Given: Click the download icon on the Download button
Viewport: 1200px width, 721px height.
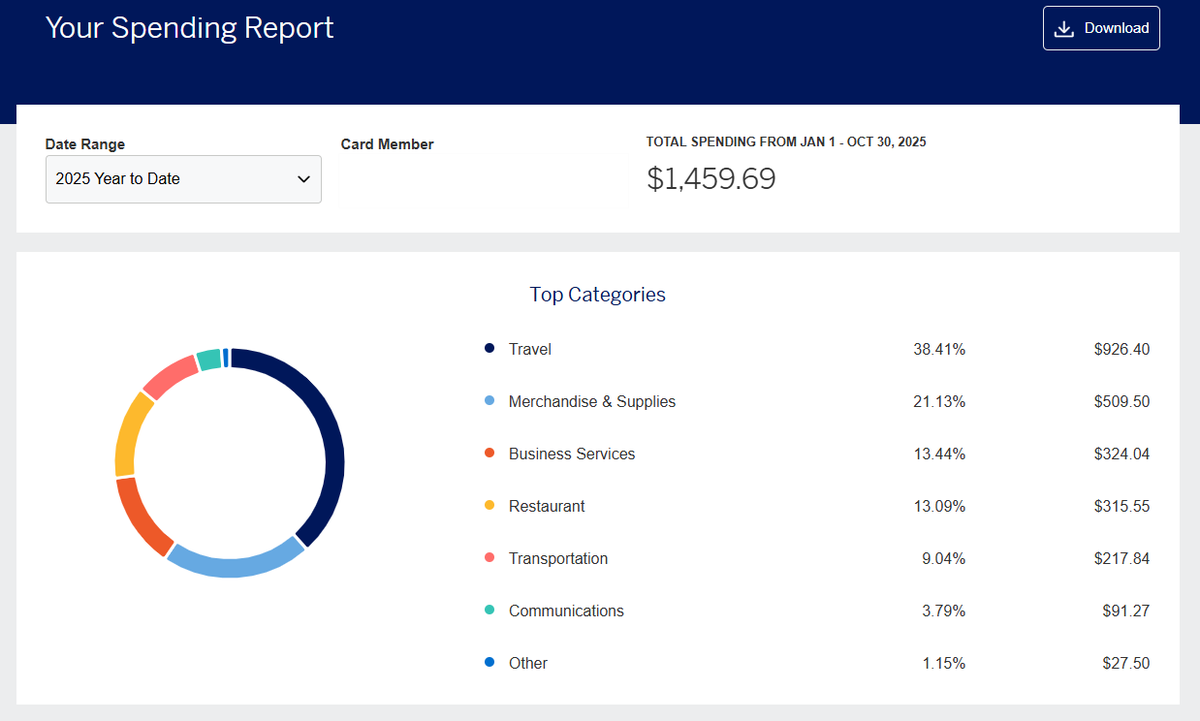Looking at the screenshot, I should 1066,27.
